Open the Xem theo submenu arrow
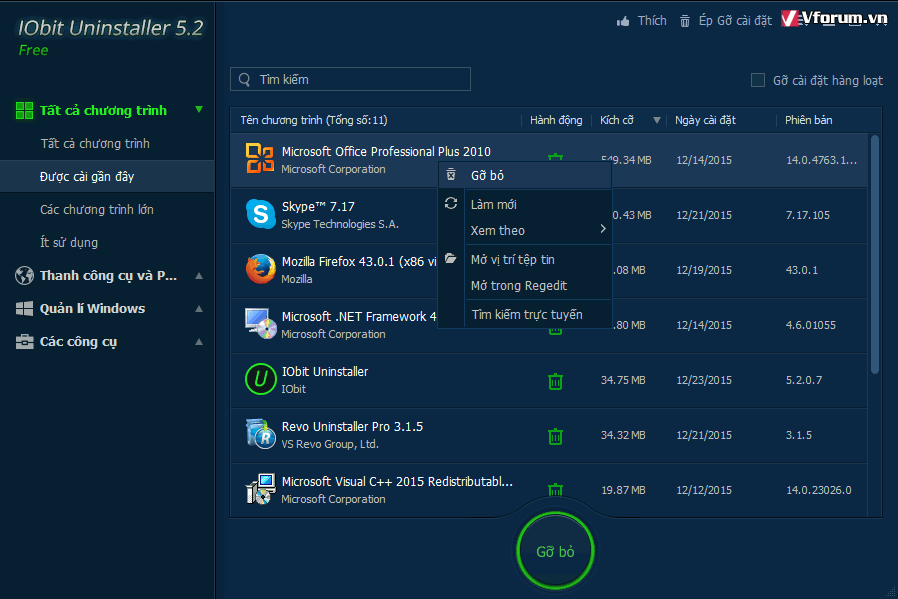 (x=602, y=228)
